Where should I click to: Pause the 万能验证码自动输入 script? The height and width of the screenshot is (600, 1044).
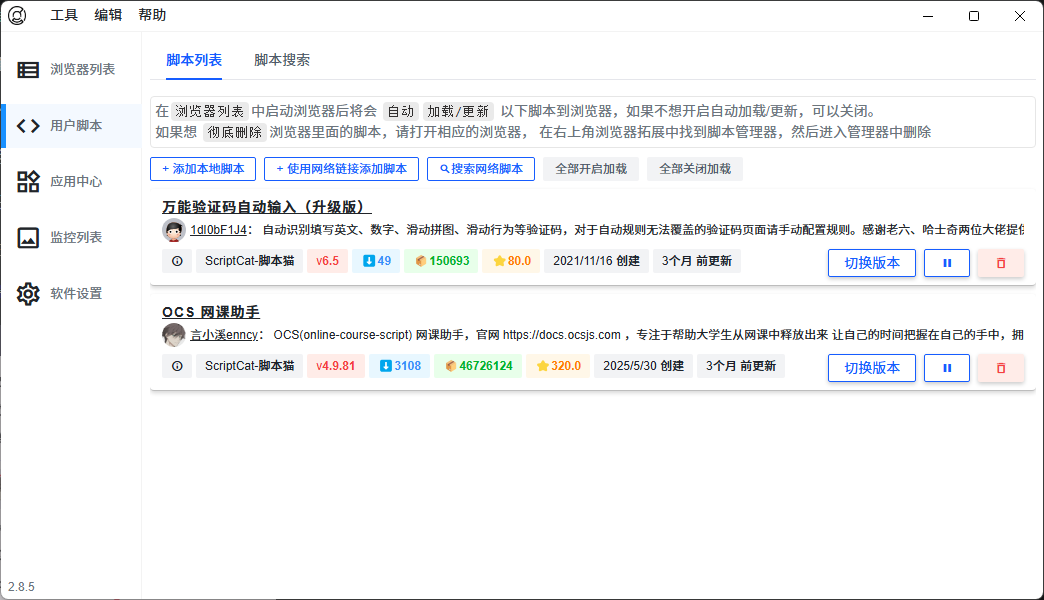click(x=946, y=263)
